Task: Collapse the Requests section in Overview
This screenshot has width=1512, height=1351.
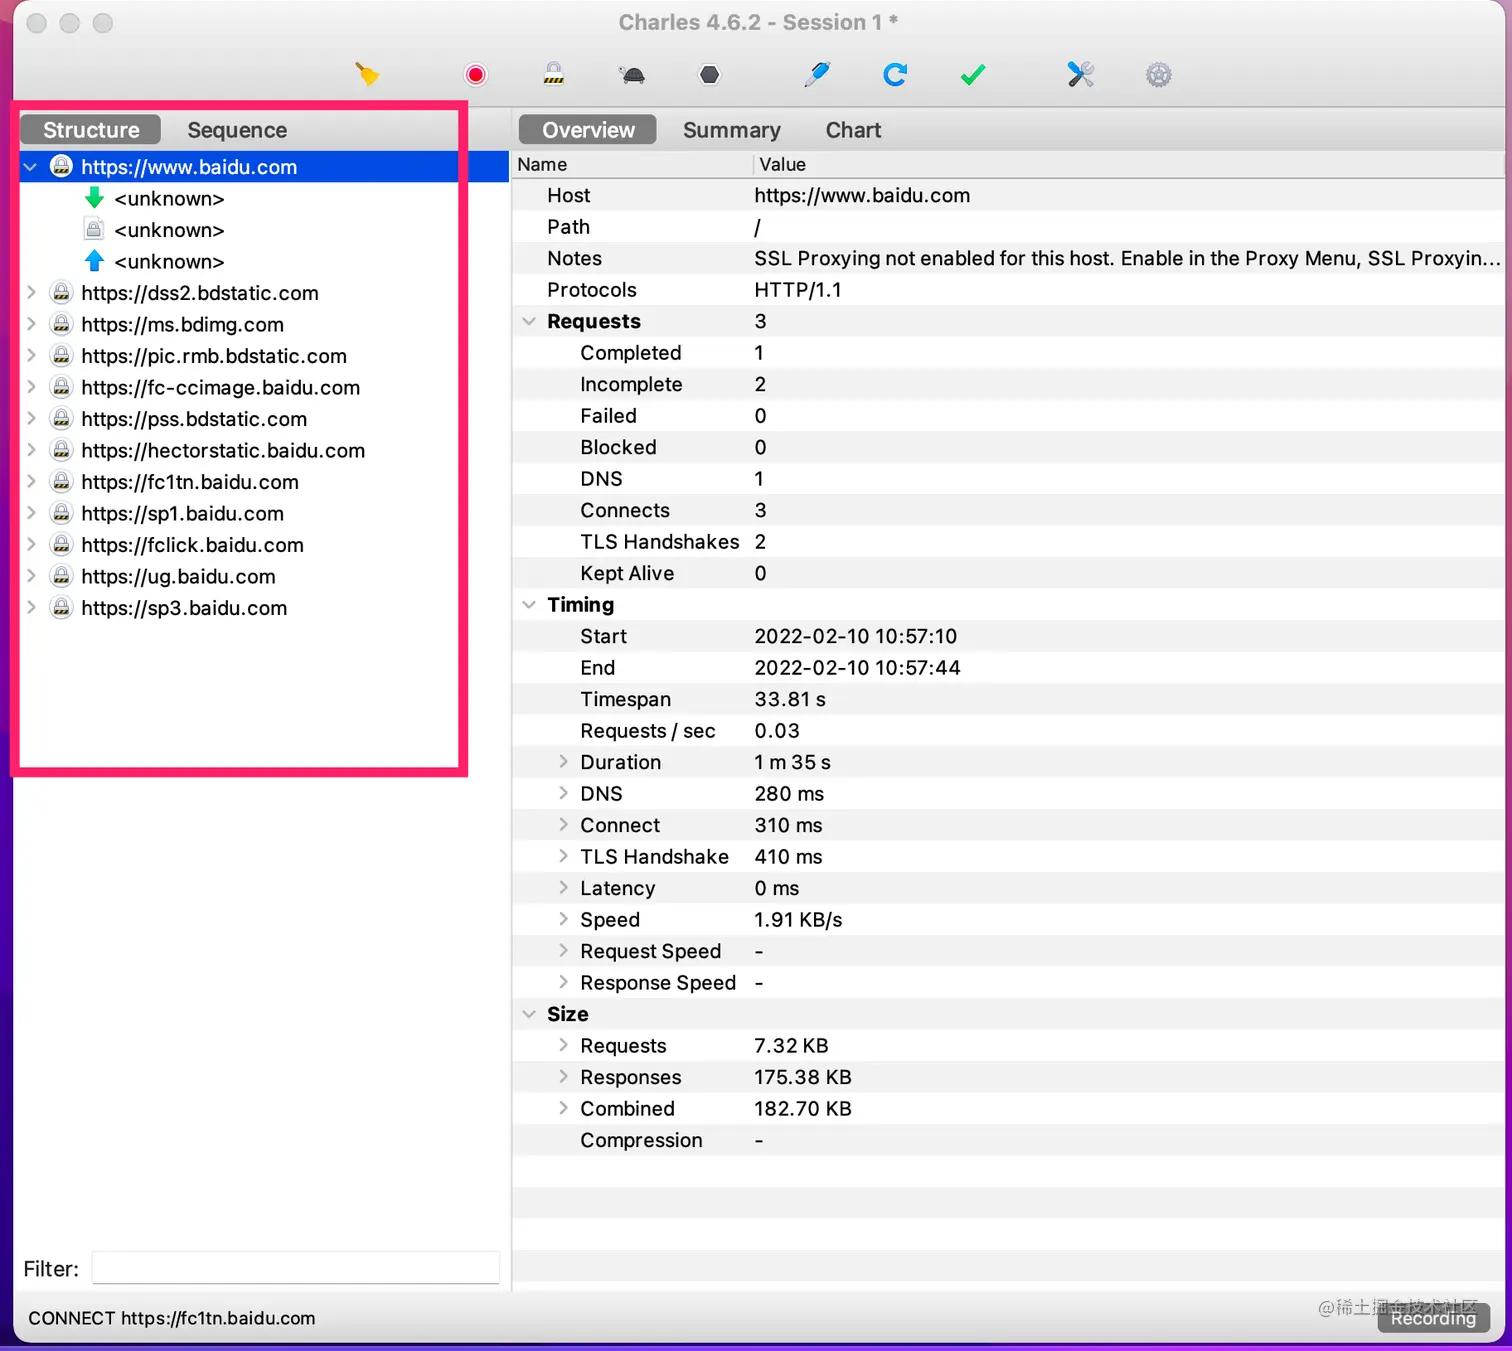Action: click(x=529, y=321)
